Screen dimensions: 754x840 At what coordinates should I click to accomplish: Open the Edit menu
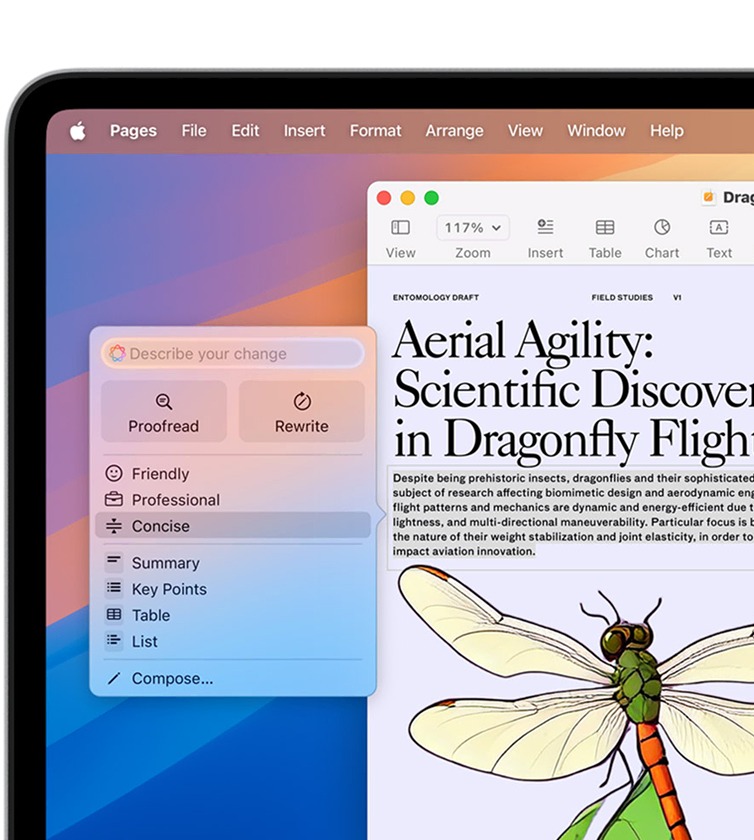pos(245,131)
